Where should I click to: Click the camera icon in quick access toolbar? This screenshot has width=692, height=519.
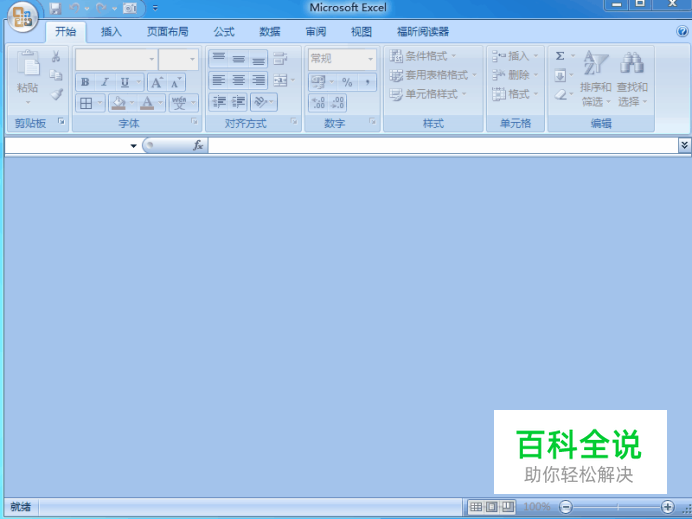(130, 8)
